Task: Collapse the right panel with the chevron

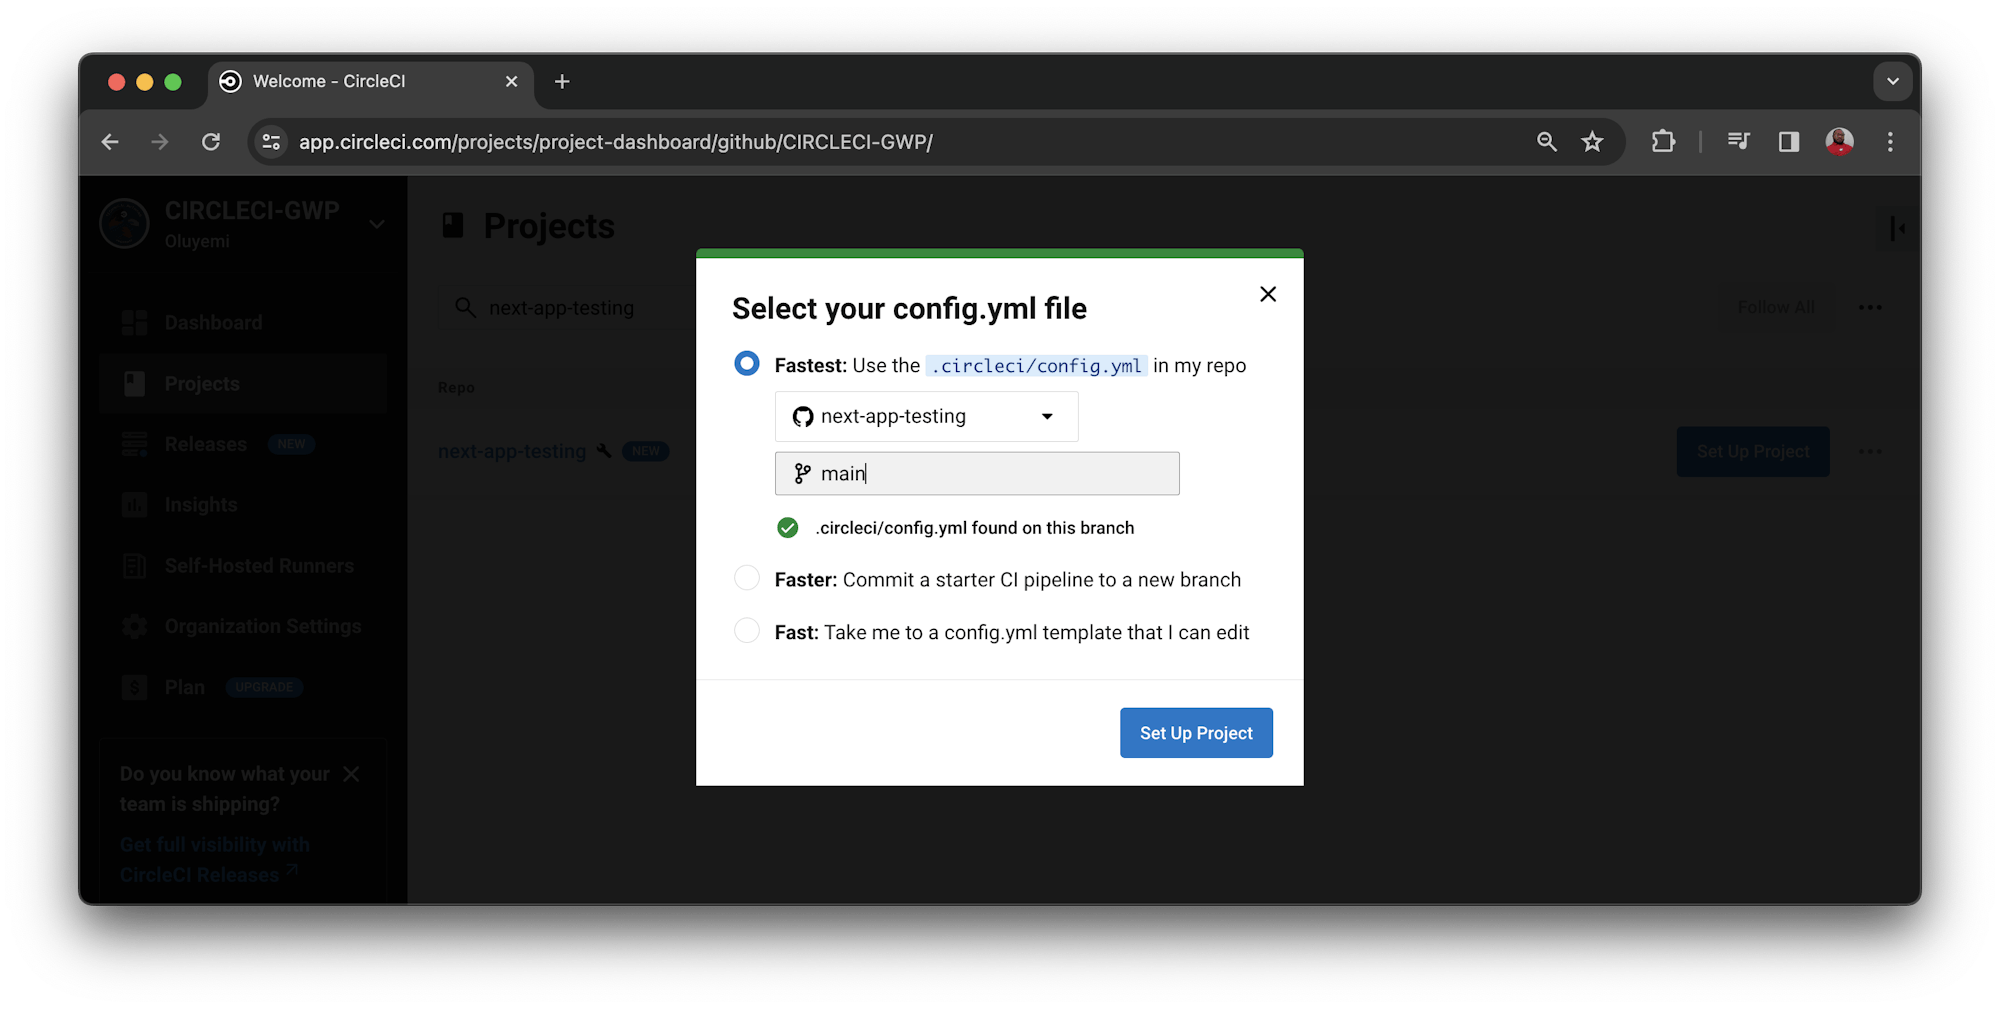Action: pyautogui.click(x=1898, y=228)
